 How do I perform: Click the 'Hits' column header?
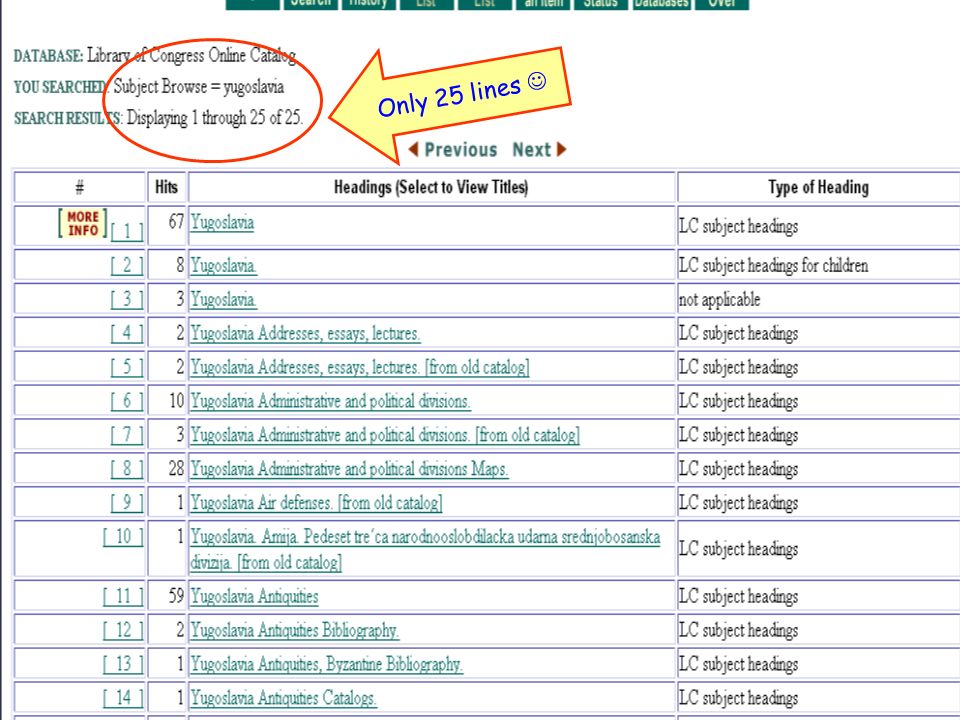point(166,187)
